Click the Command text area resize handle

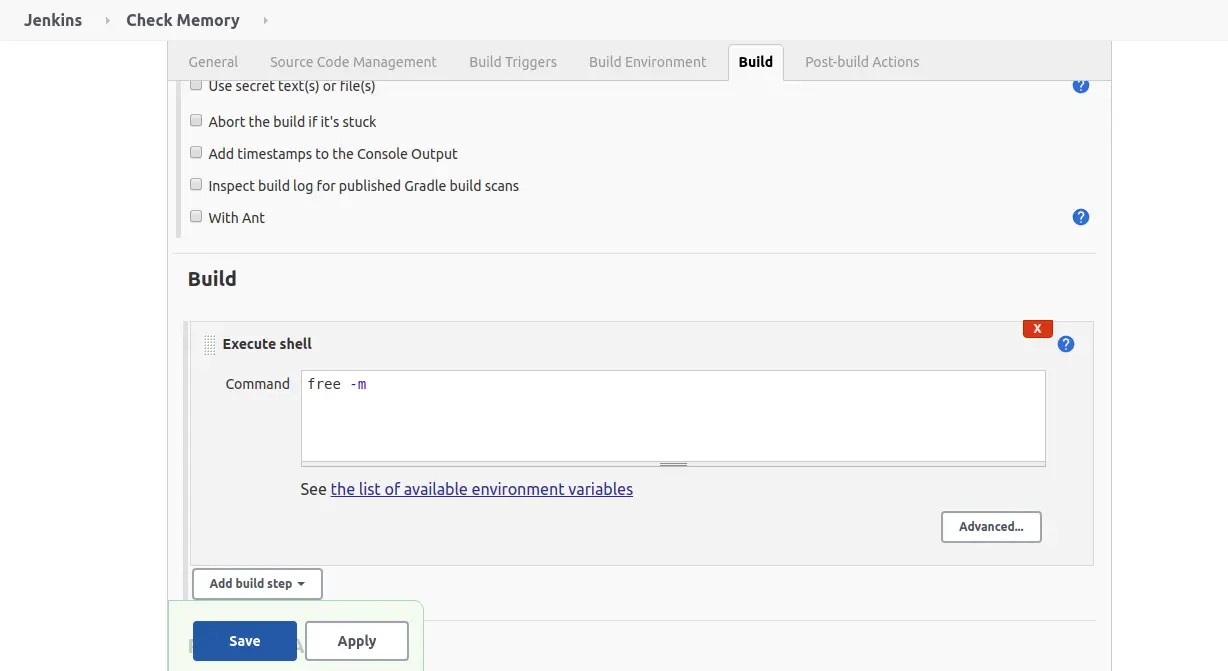click(x=673, y=464)
